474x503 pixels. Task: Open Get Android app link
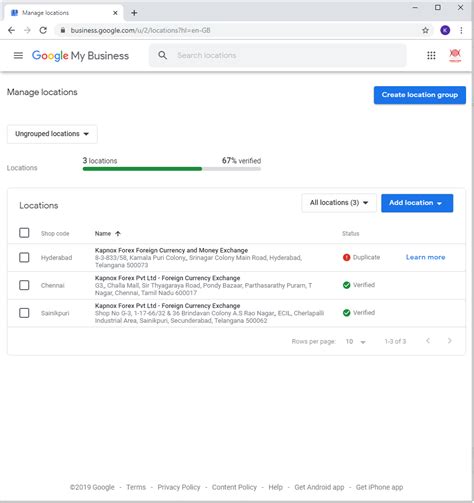(x=319, y=487)
